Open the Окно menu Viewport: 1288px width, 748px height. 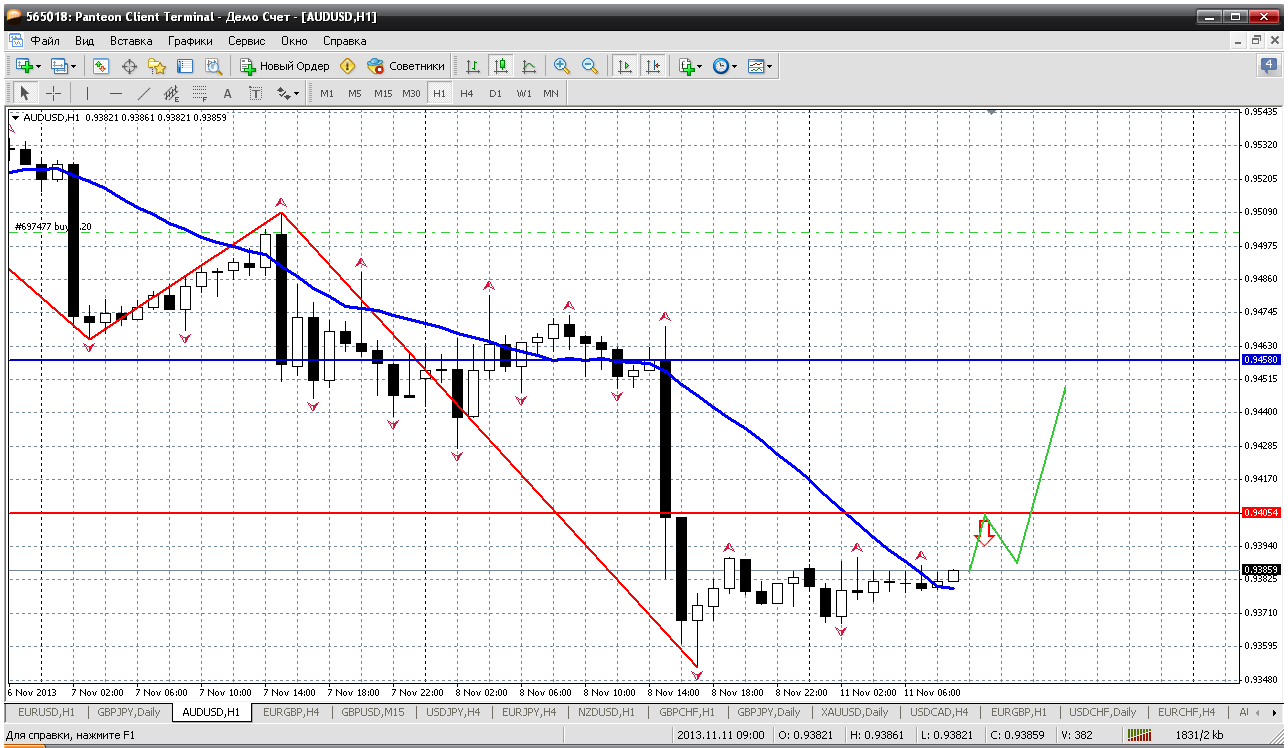[x=294, y=41]
